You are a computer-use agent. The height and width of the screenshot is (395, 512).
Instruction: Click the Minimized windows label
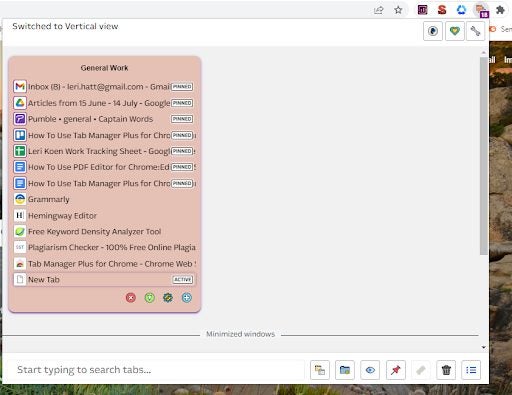pos(240,334)
